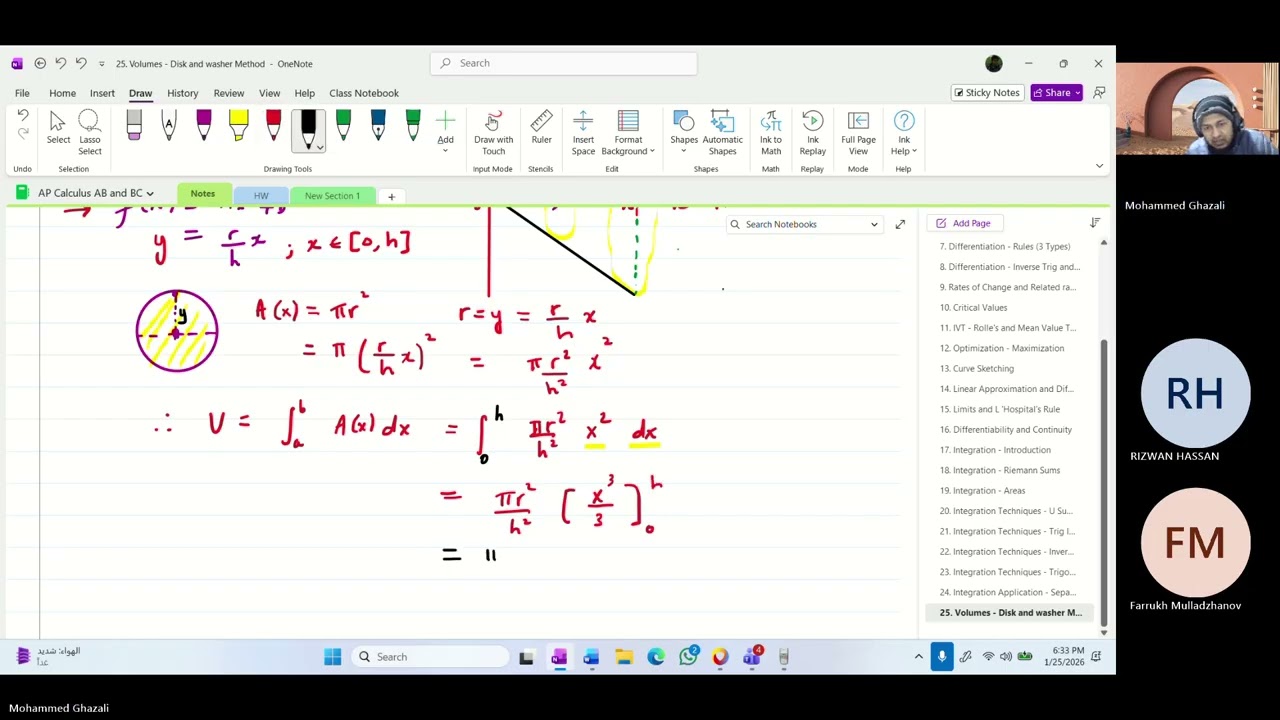Open Microsoft Teams from taskbar
The image size is (1280, 720).
point(752,657)
